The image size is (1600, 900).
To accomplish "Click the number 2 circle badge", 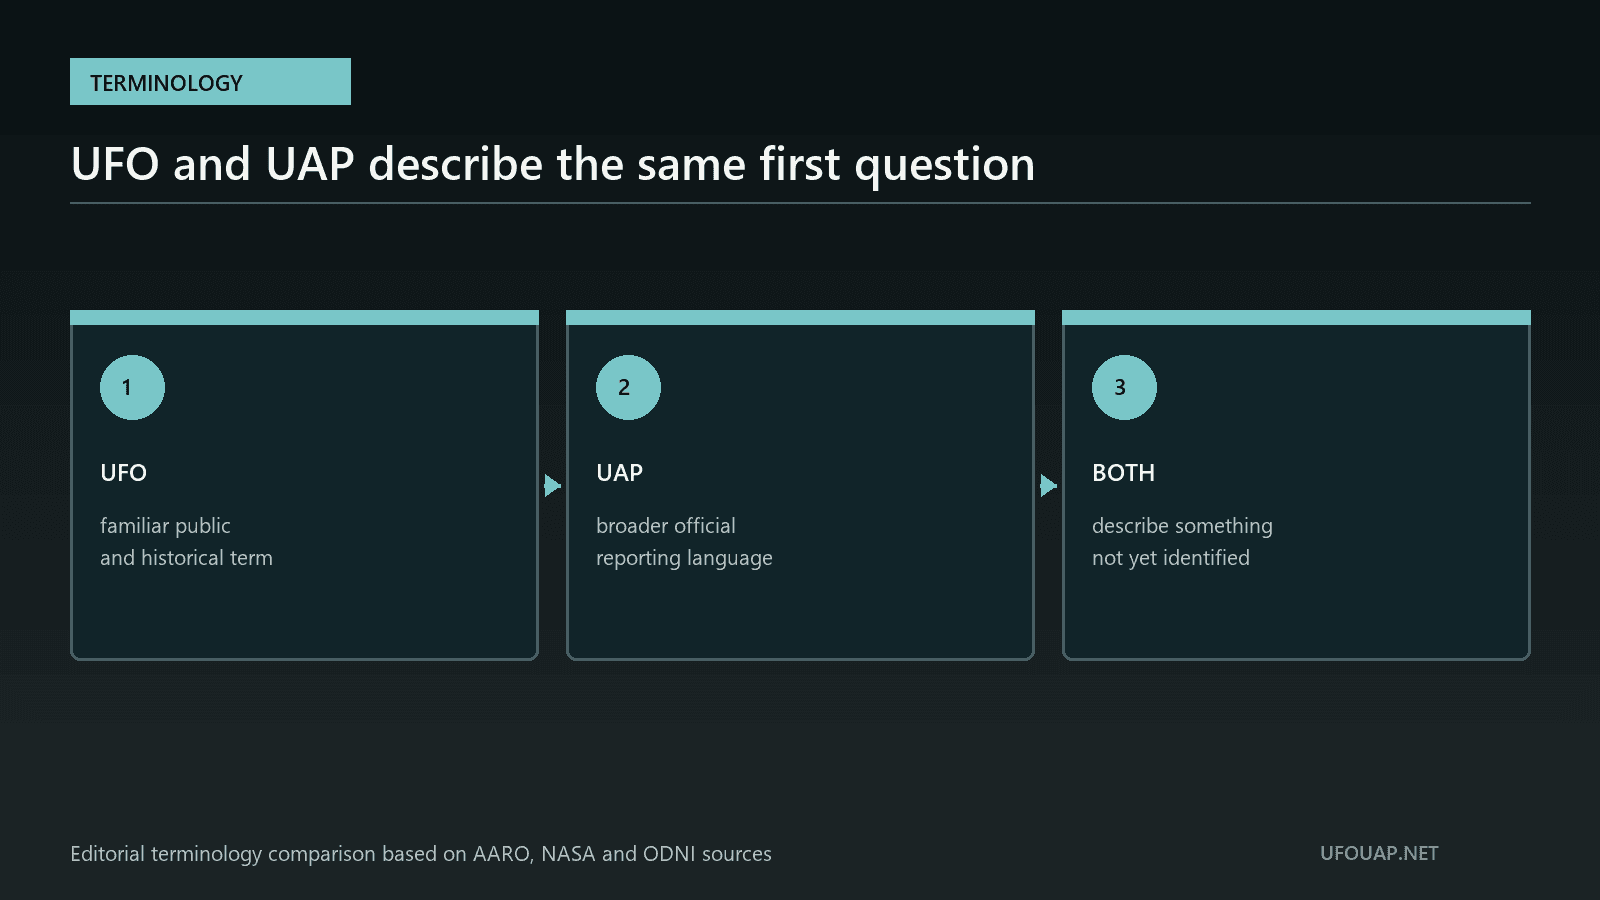I will (x=628, y=387).
